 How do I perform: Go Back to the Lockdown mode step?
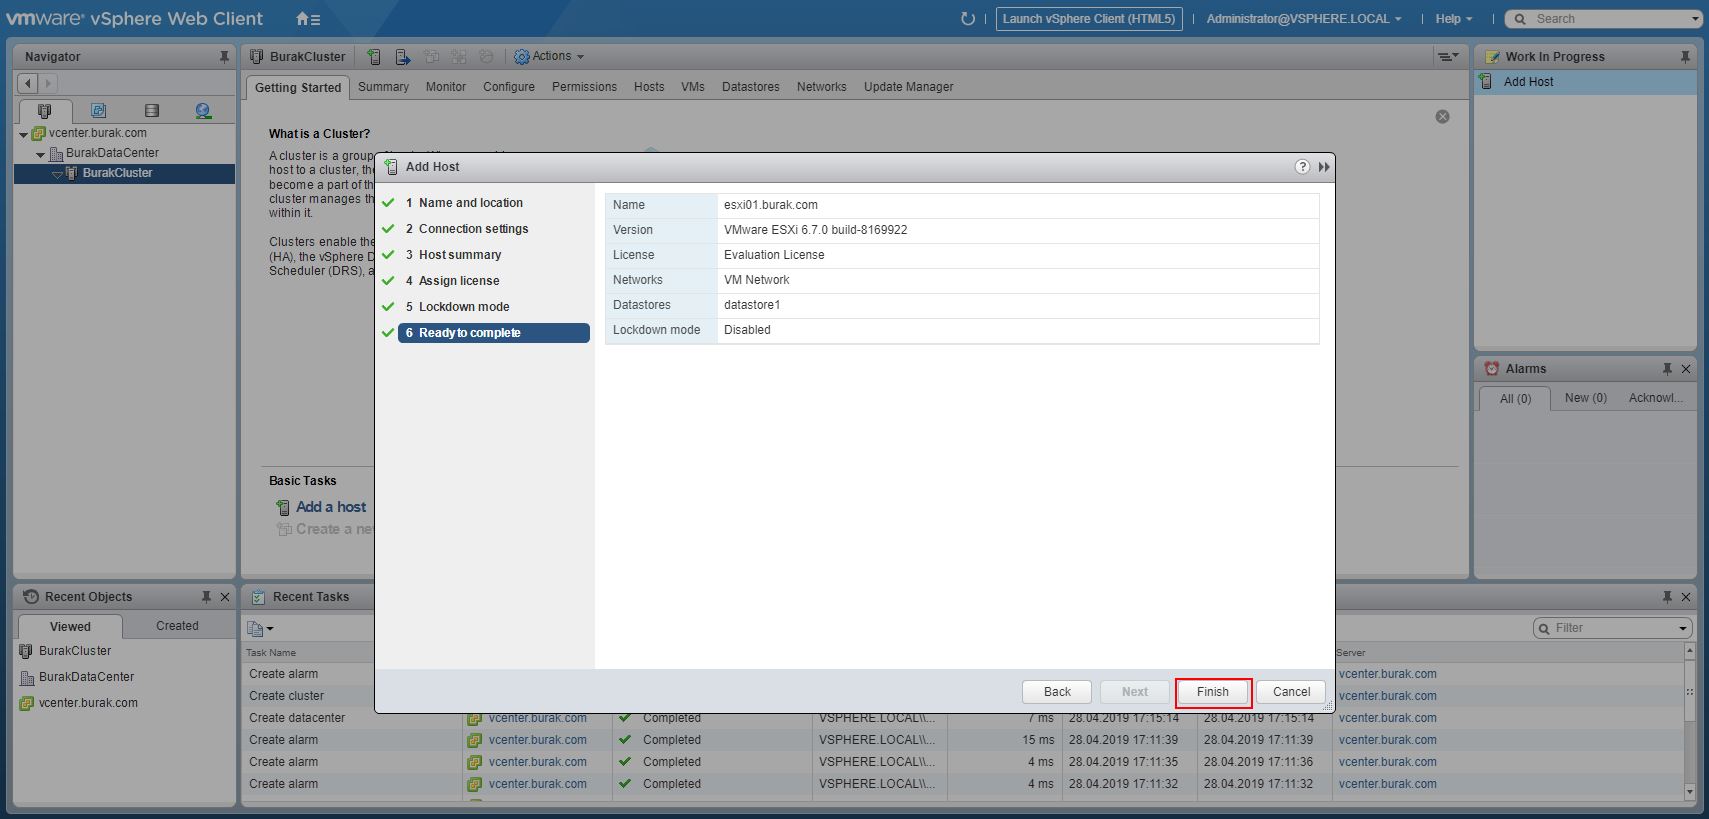click(x=1057, y=692)
